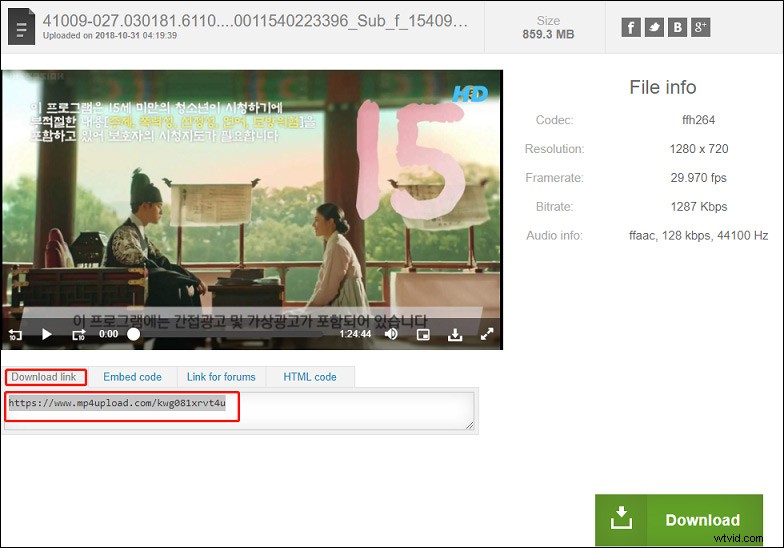Click the 1287 Kbps bitrate value
The image size is (784, 548).
pos(698,207)
